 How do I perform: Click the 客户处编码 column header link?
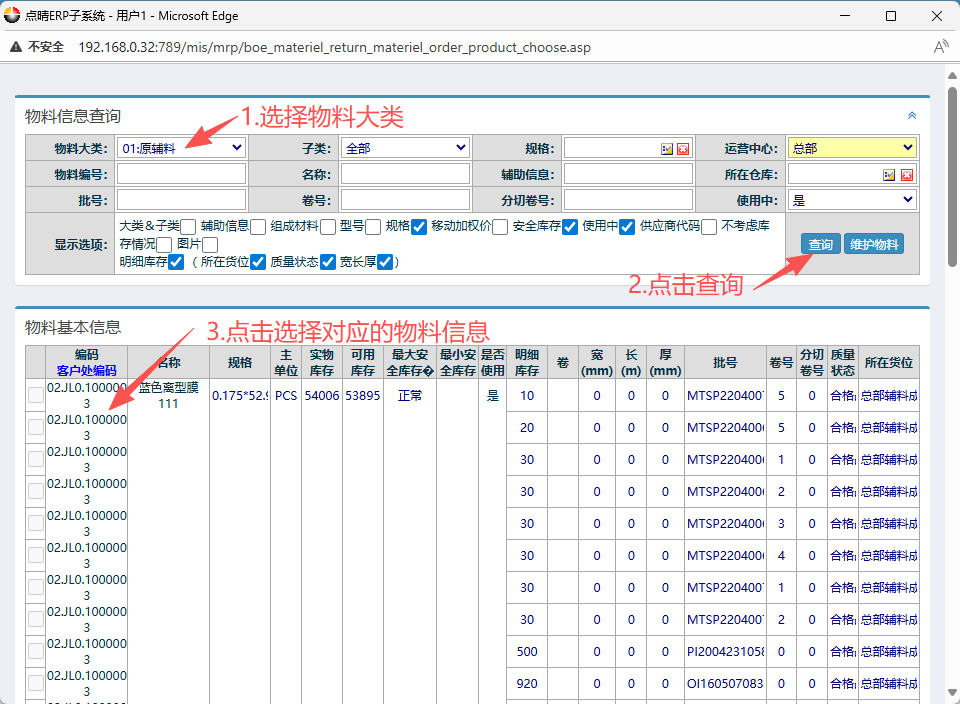coord(86,371)
